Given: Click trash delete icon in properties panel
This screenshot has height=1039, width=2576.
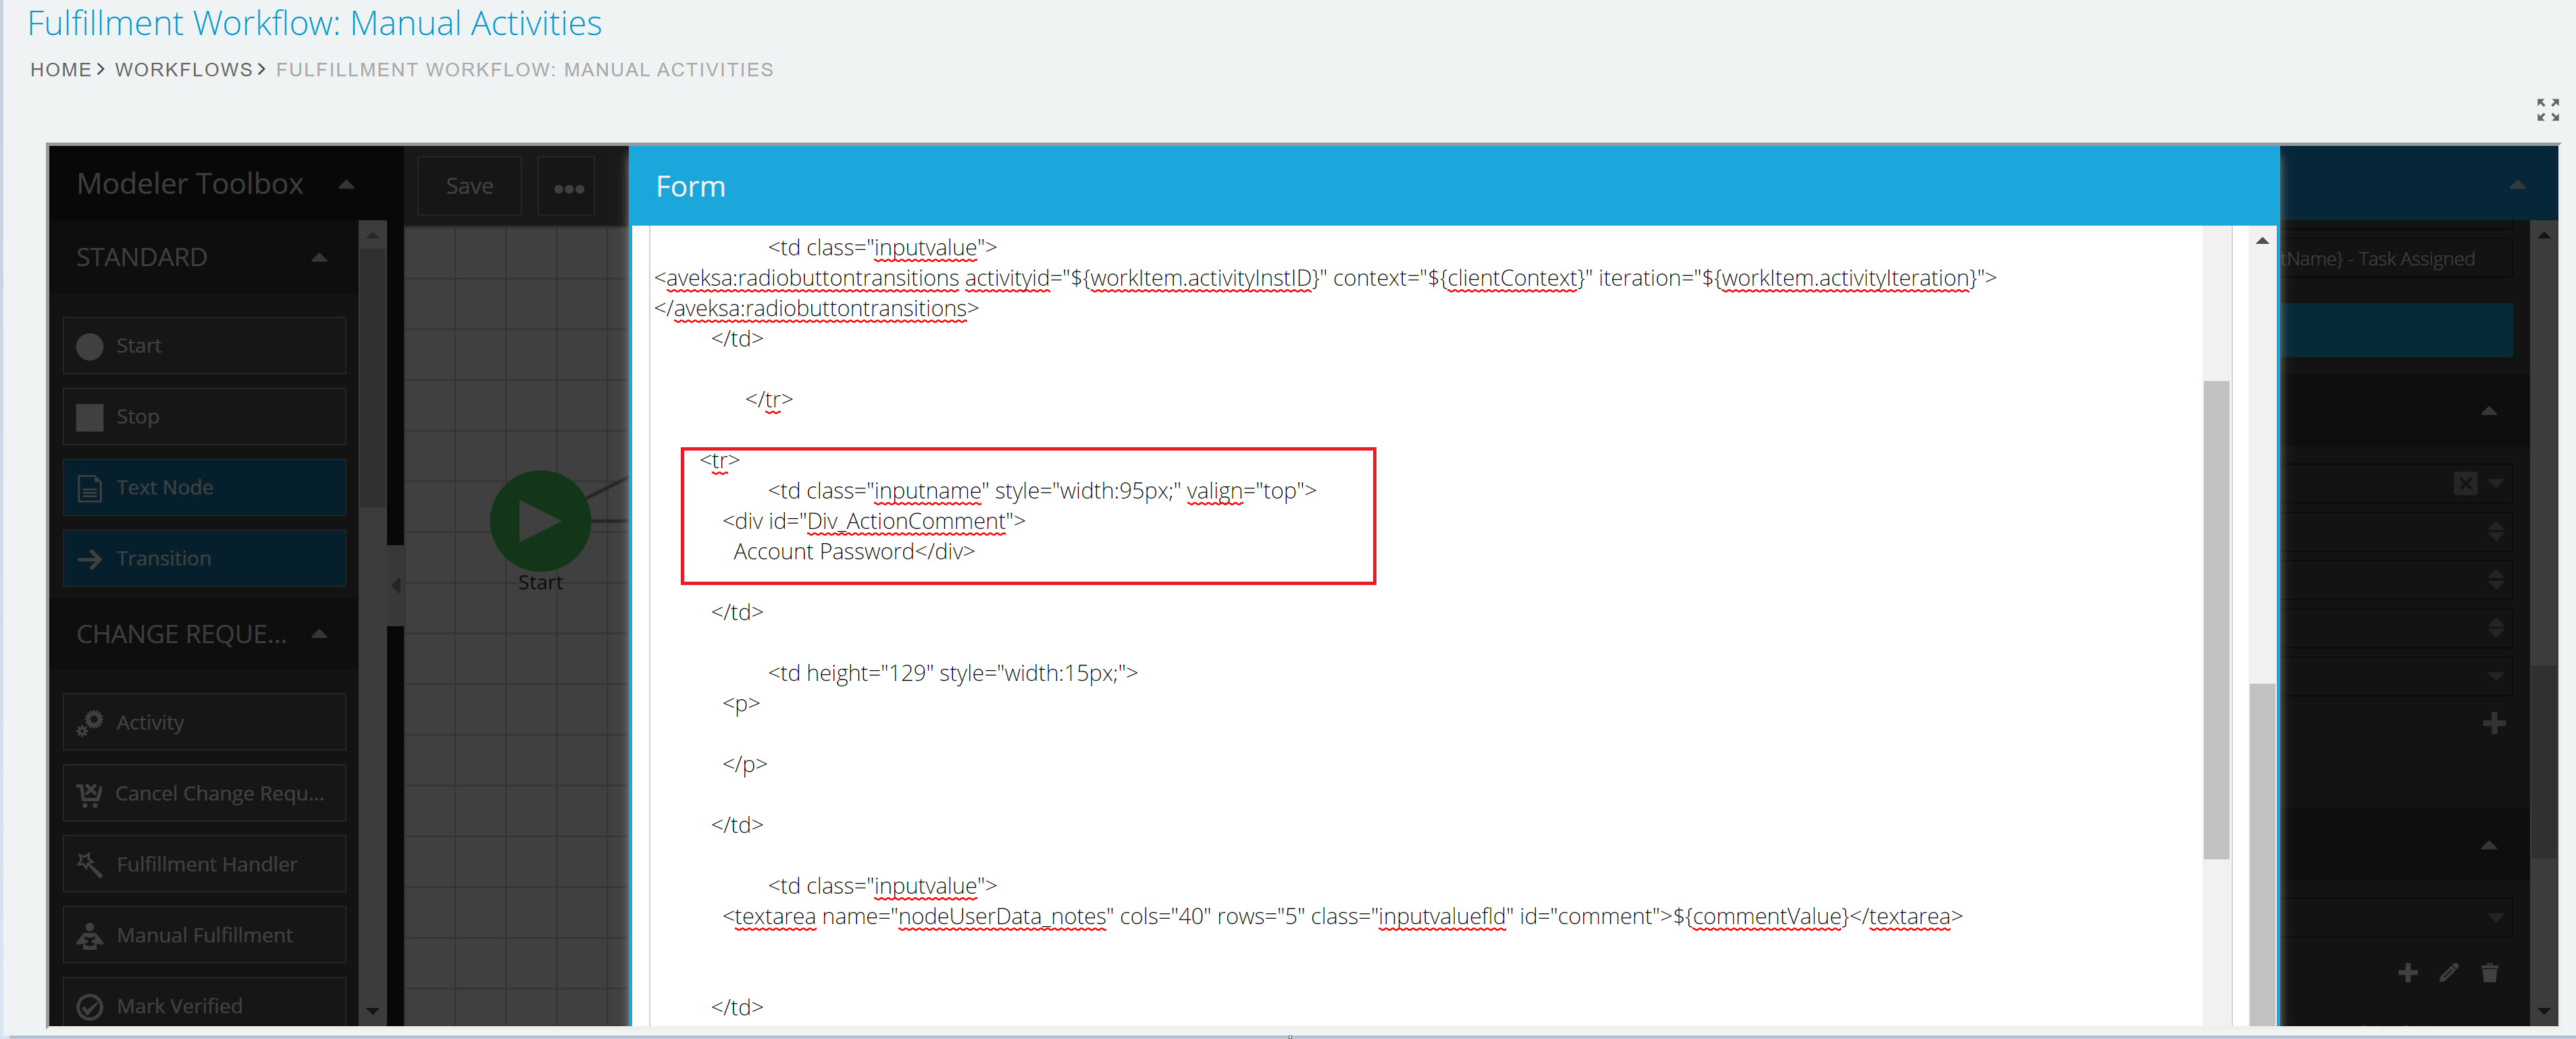Looking at the screenshot, I should click(x=2489, y=973).
